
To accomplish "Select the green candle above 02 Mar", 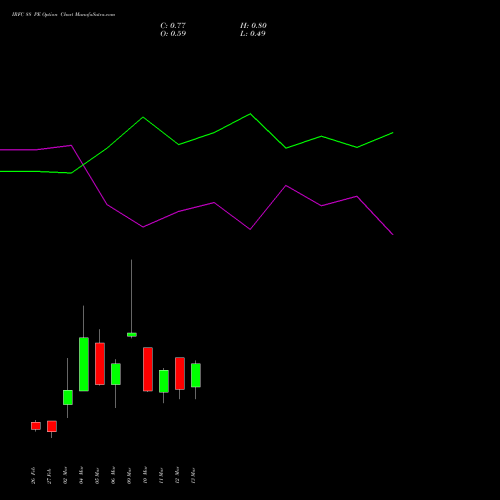I will pyautogui.click(x=68, y=397).
